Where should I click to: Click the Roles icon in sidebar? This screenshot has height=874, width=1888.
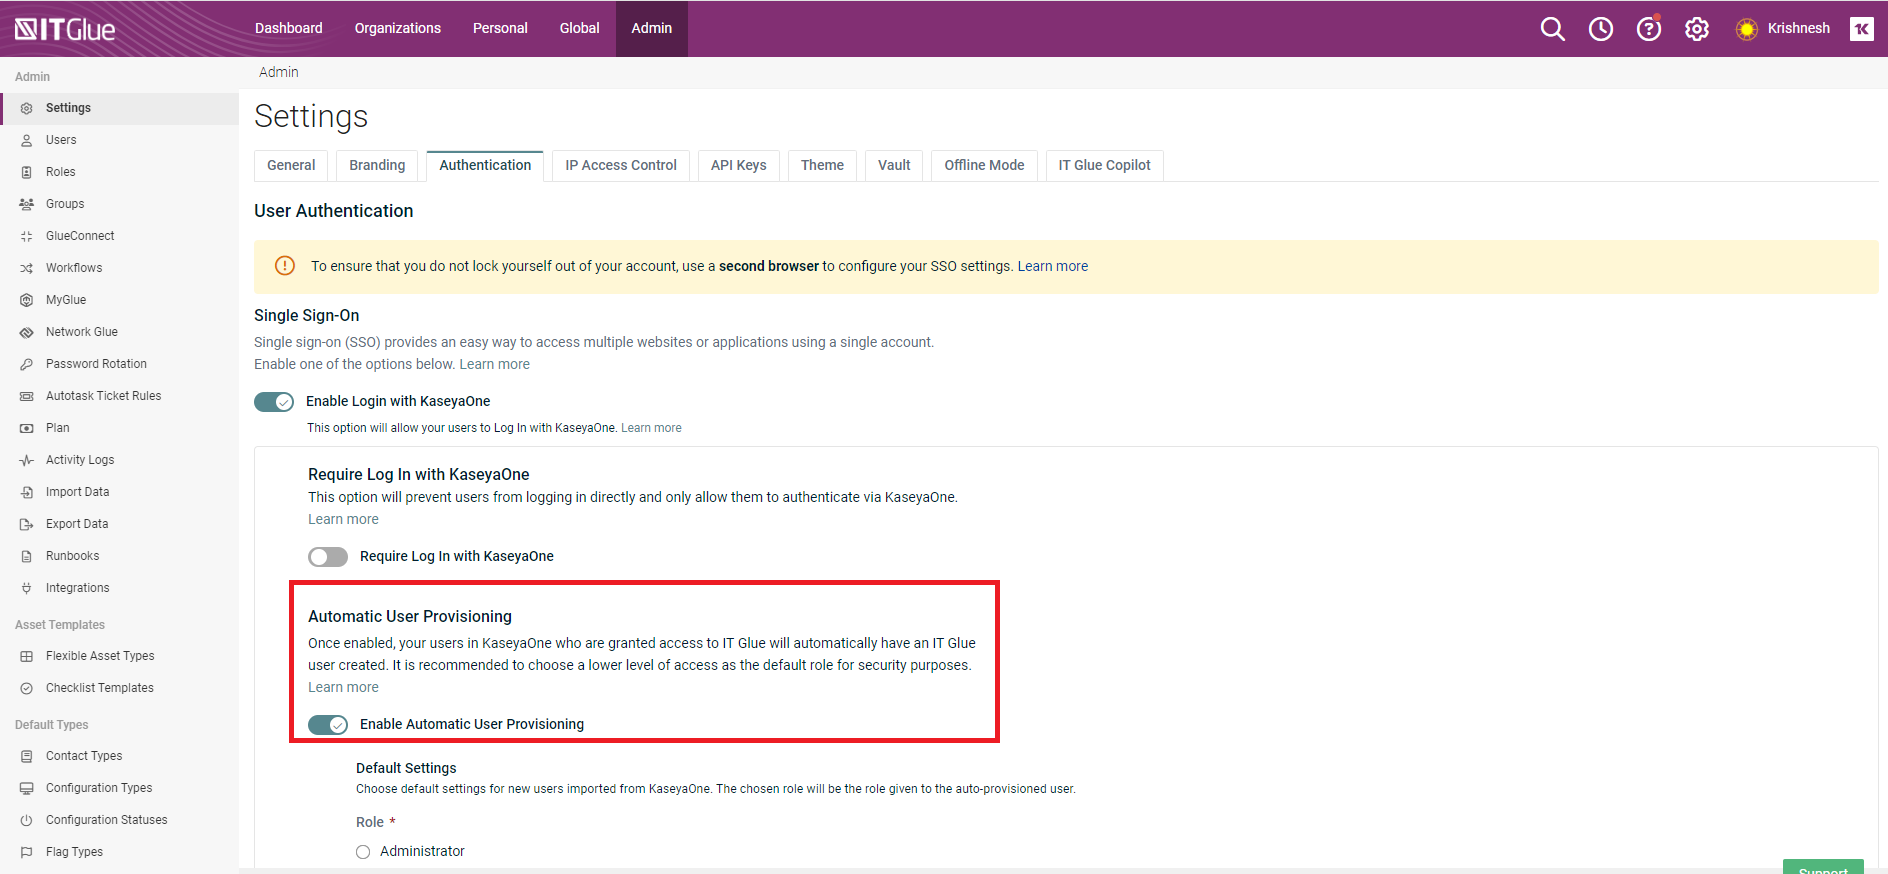pos(27,172)
